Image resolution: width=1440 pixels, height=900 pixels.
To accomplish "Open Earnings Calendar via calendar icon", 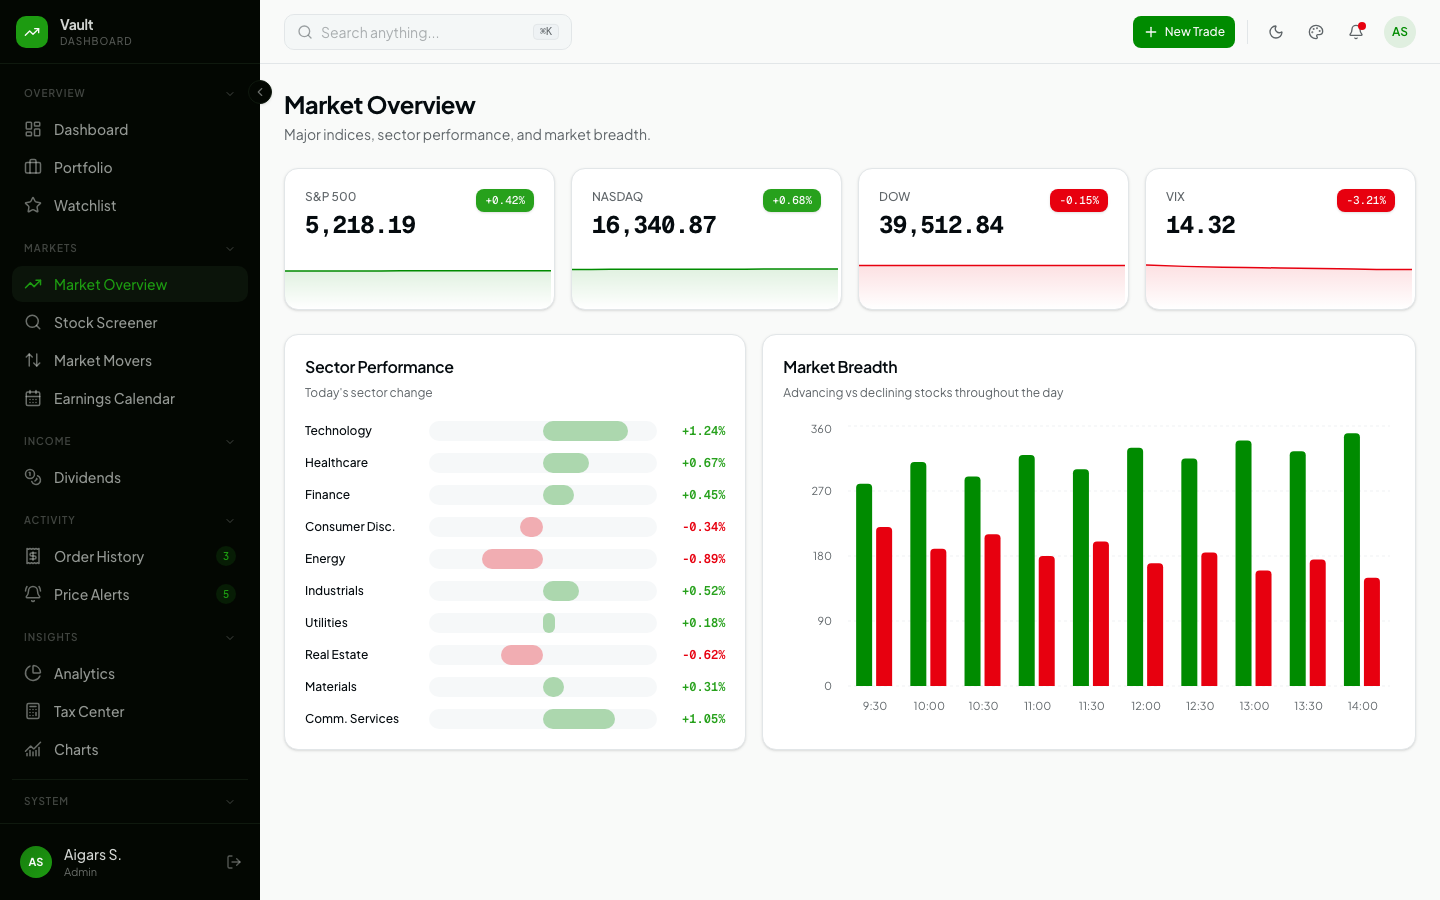I will click(33, 398).
